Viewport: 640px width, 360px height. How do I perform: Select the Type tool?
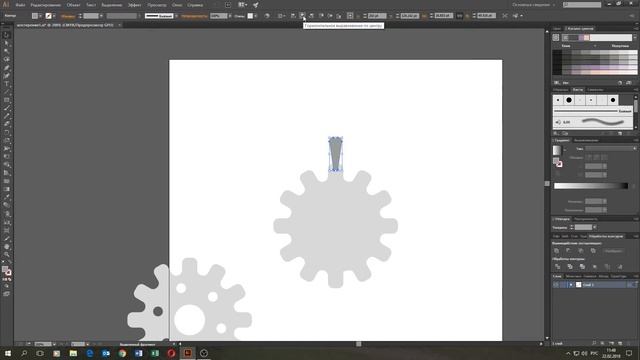pos(7,84)
